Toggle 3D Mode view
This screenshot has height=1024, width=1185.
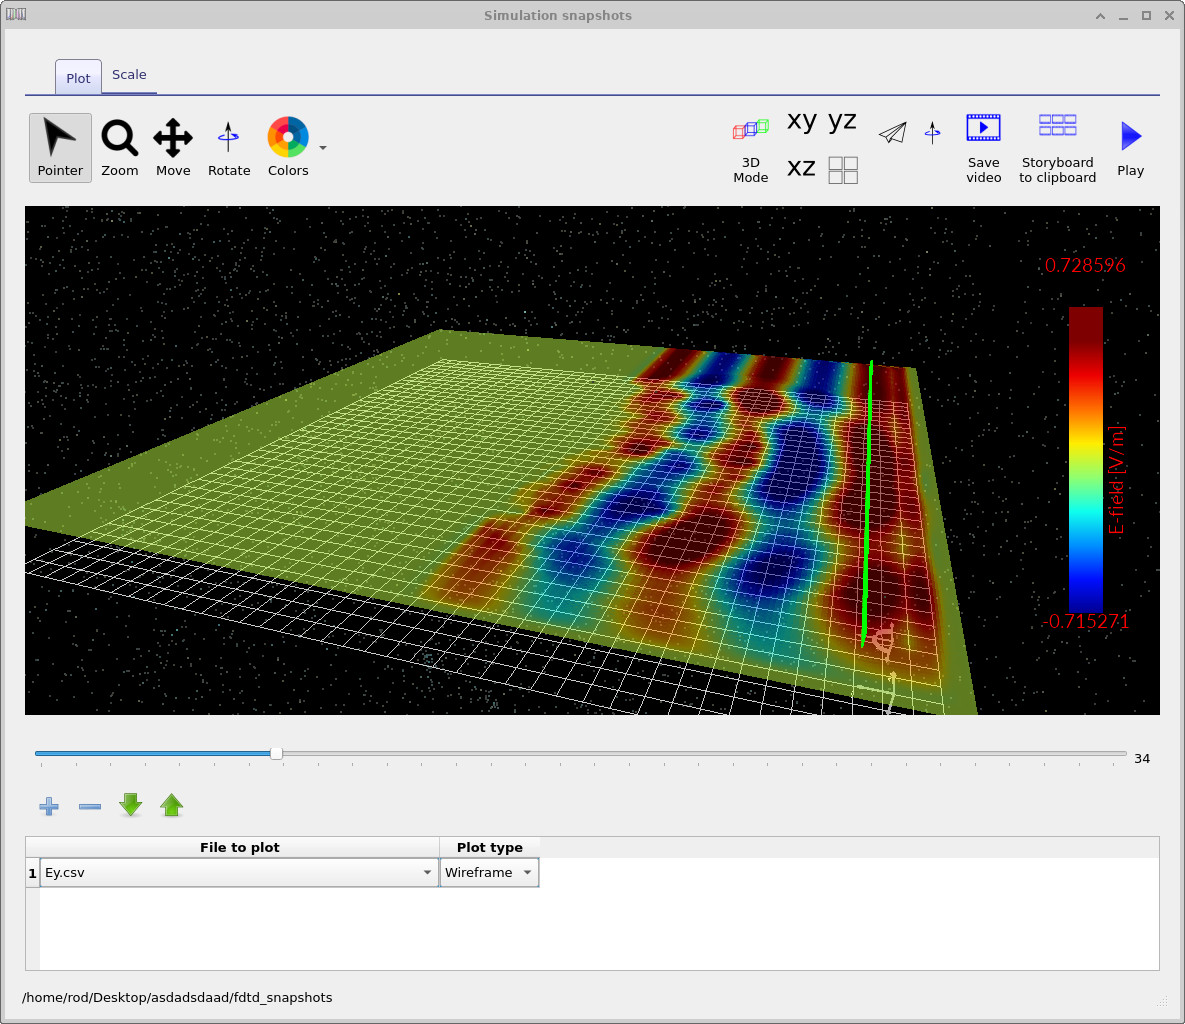pos(750,151)
